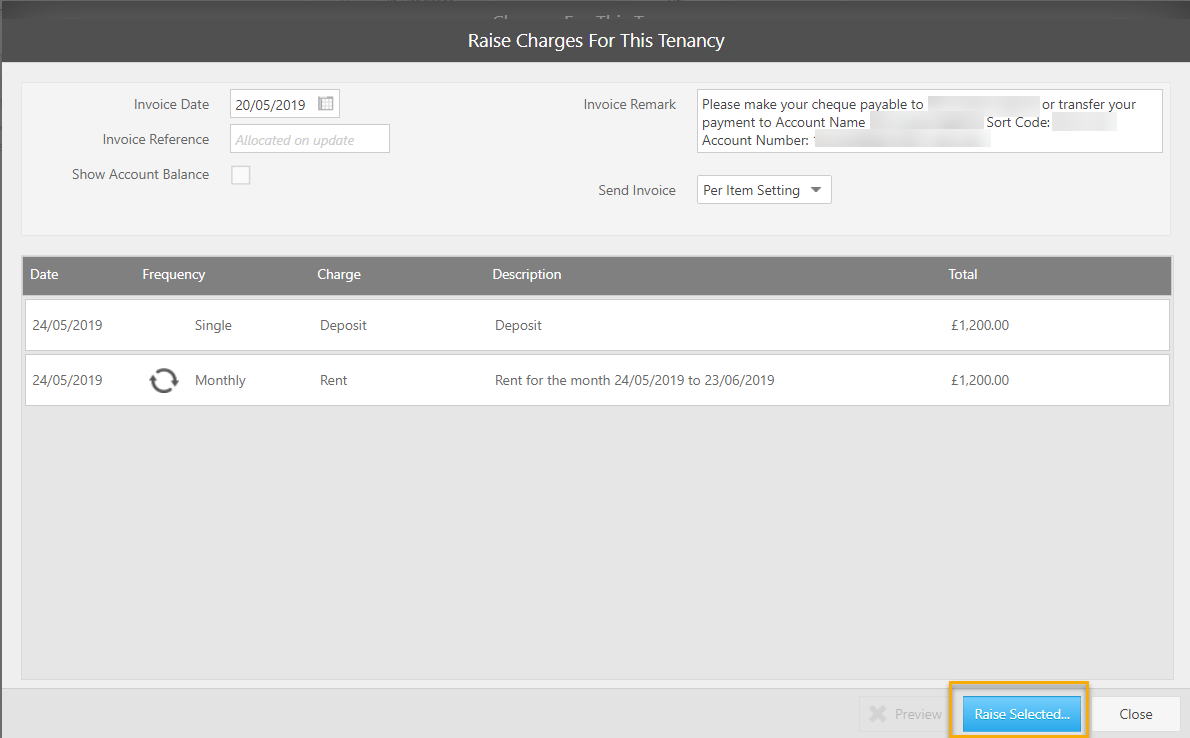Click the Rent row's £1,200.00 total

click(980, 380)
